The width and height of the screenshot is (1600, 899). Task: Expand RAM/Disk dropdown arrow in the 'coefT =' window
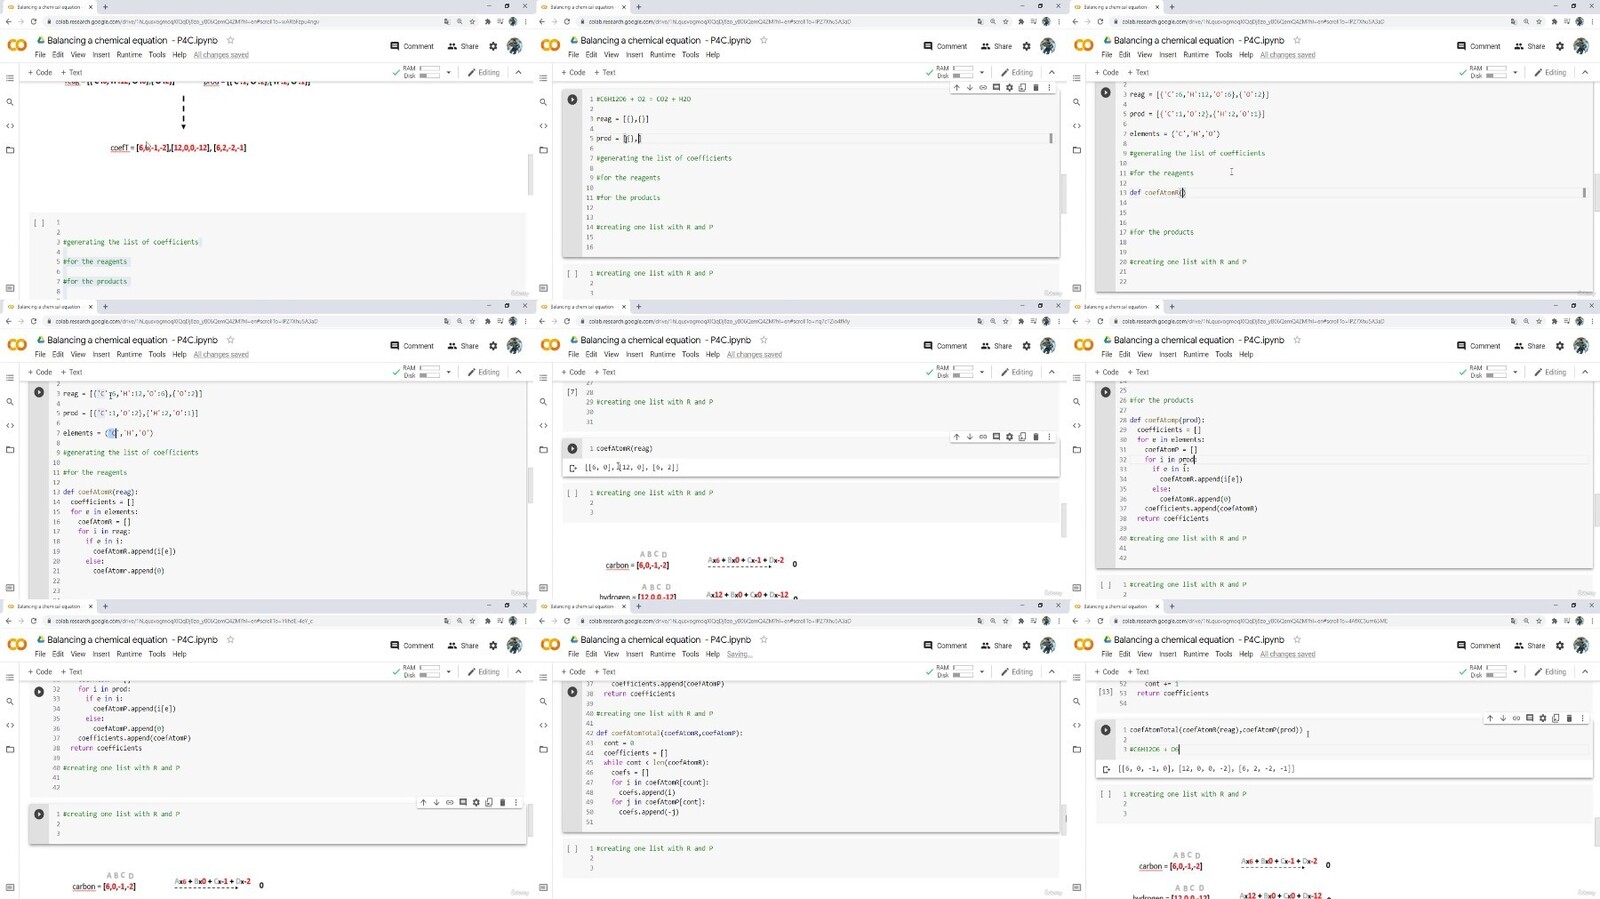pos(448,72)
